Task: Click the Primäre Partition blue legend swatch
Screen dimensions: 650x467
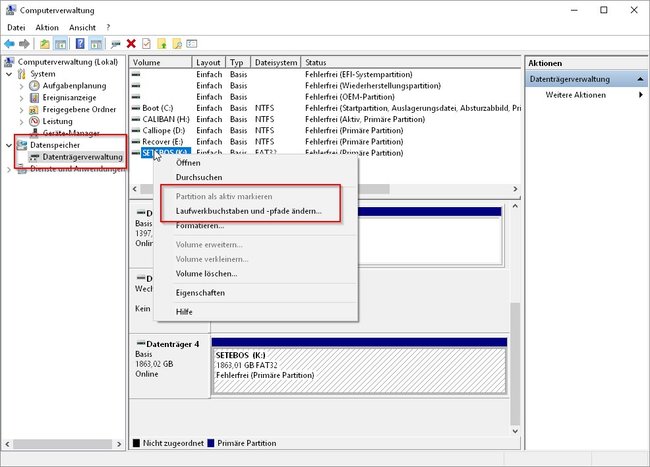Action: coord(211,443)
